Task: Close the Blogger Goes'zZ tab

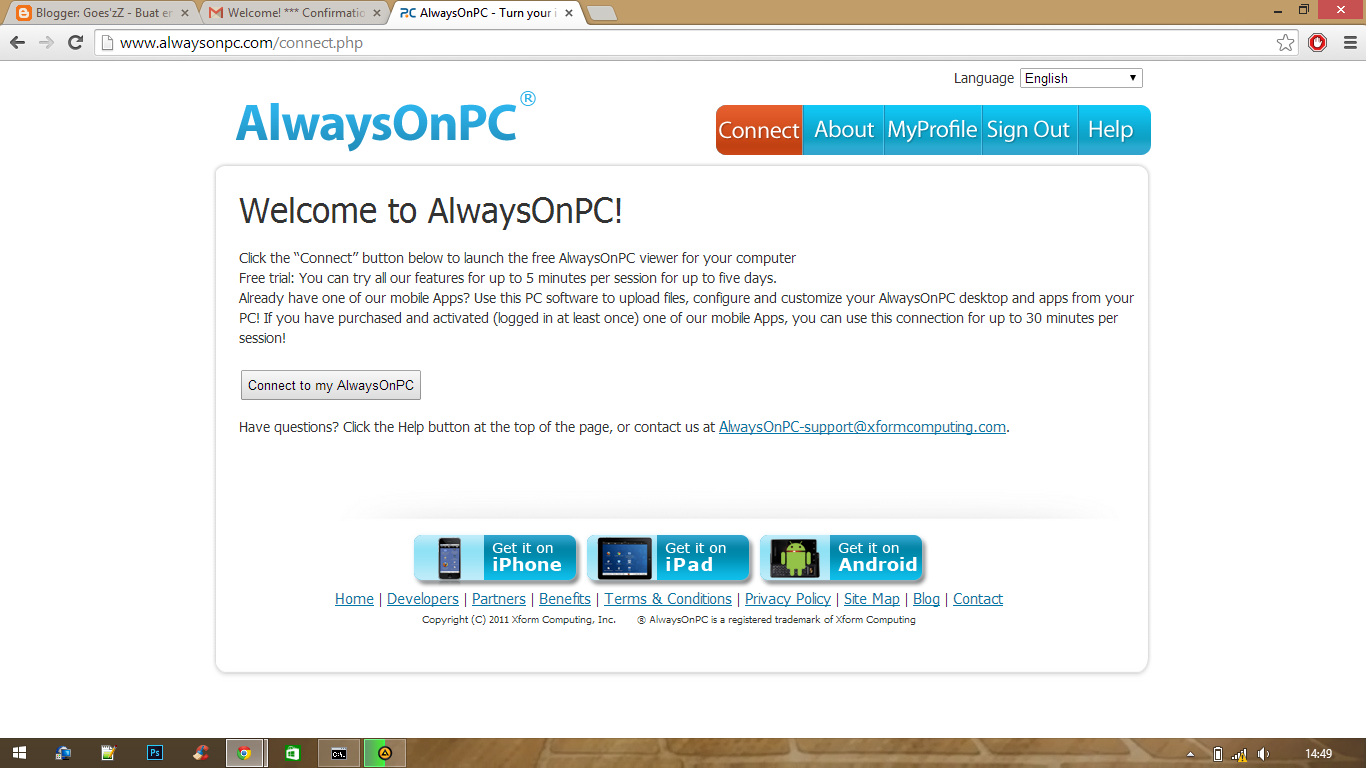Action: [x=185, y=13]
